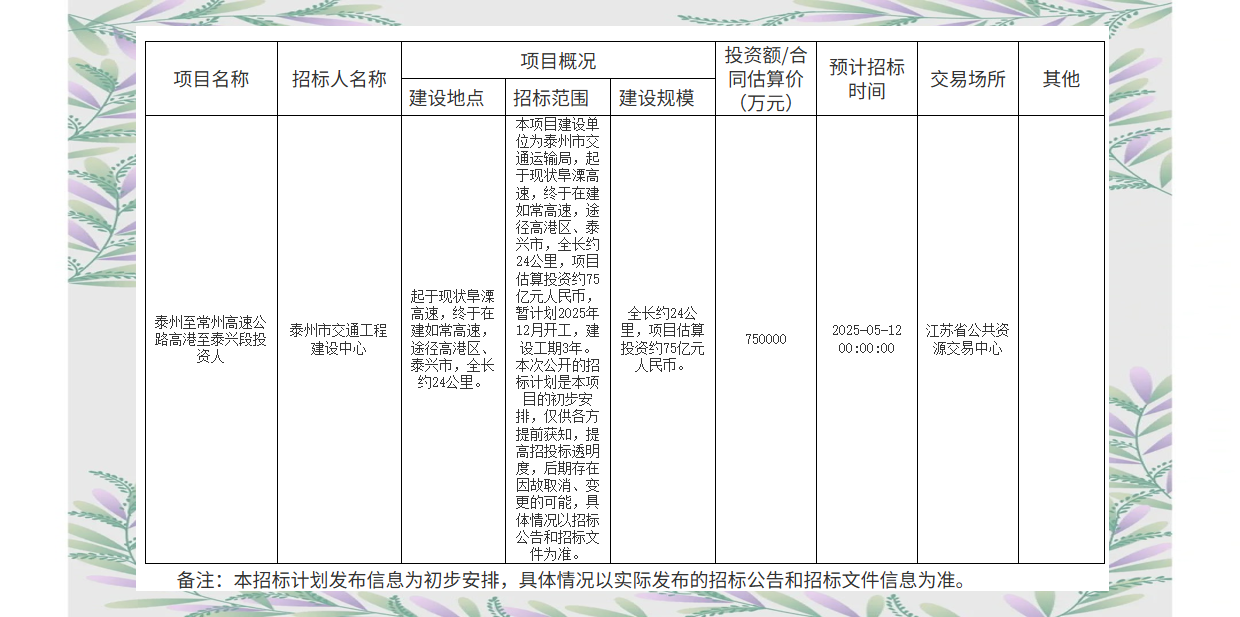The width and height of the screenshot is (1240, 617).
Task: Click the 750000 investment value
Action: (x=766, y=339)
